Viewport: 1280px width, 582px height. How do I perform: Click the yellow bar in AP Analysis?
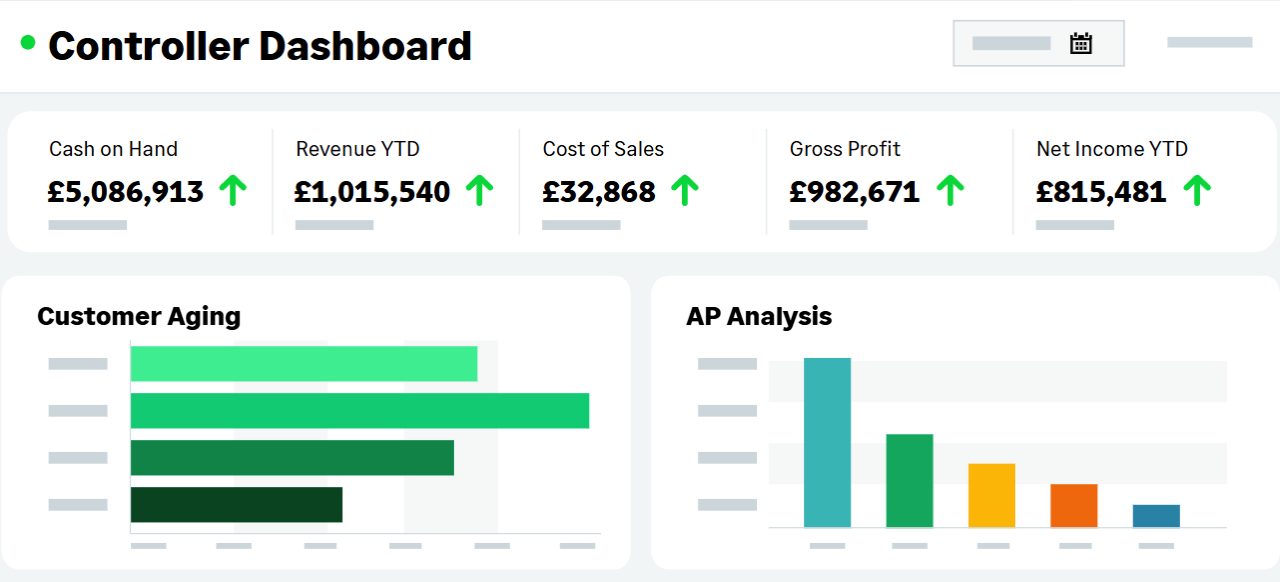992,495
